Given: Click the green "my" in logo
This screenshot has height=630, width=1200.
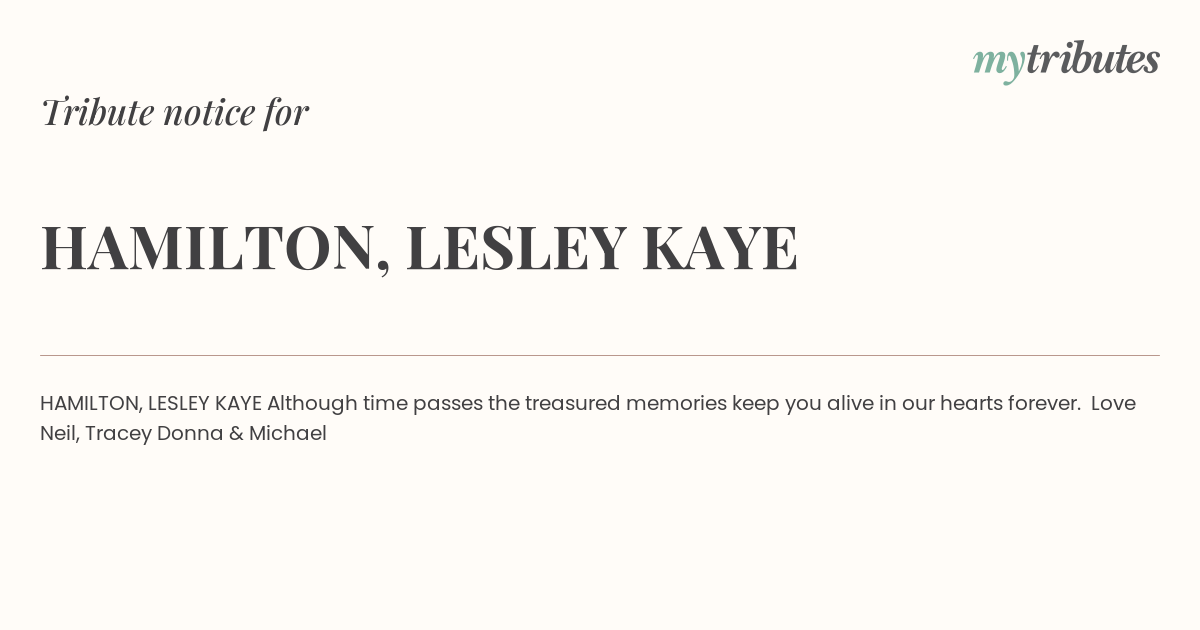Looking at the screenshot, I should click(x=998, y=64).
